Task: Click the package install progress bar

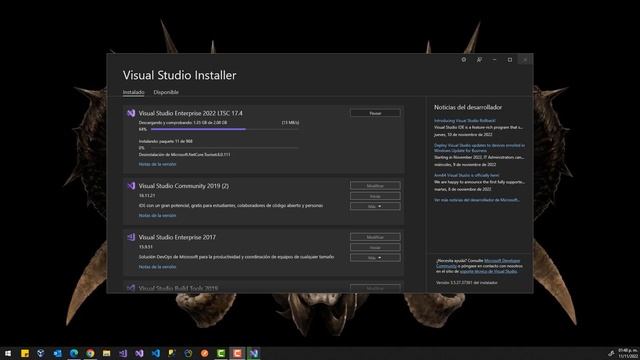Action: click(225, 148)
